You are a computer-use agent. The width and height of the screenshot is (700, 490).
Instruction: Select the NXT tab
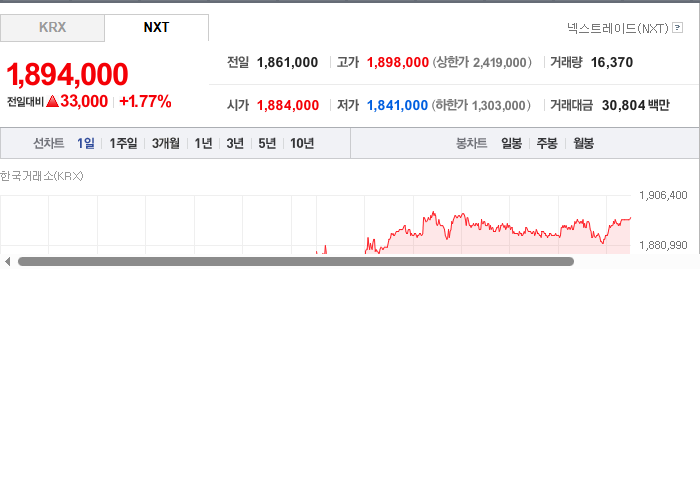click(x=156, y=28)
